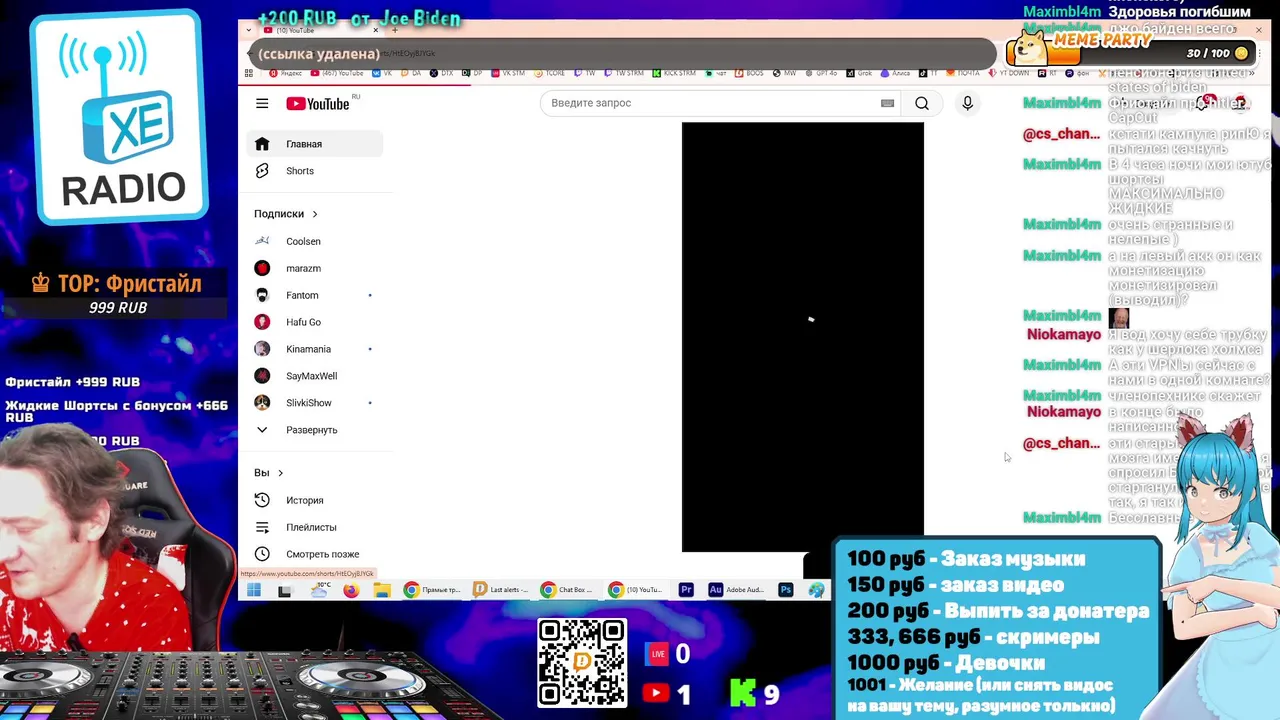Image resolution: width=1280 pixels, height=720 pixels.
Task: Go to Главная in sidebar
Action: pyautogui.click(x=315, y=144)
